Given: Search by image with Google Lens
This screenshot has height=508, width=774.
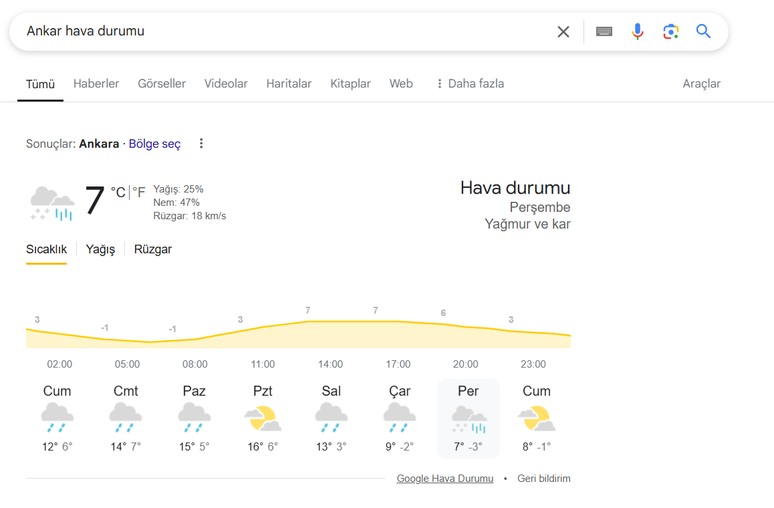Looking at the screenshot, I should pos(671,32).
